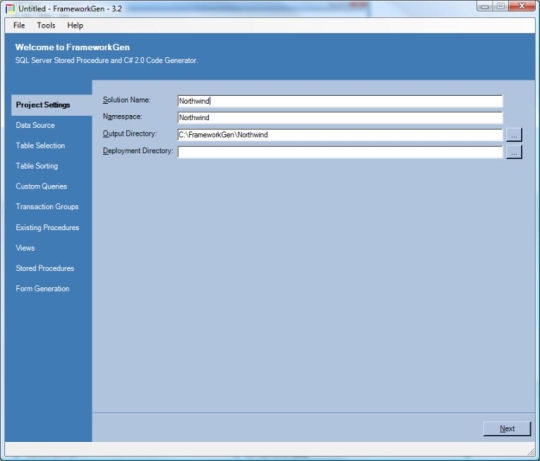Select the Project Settings step
Image resolution: width=540 pixels, height=461 pixels.
(x=52, y=105)
